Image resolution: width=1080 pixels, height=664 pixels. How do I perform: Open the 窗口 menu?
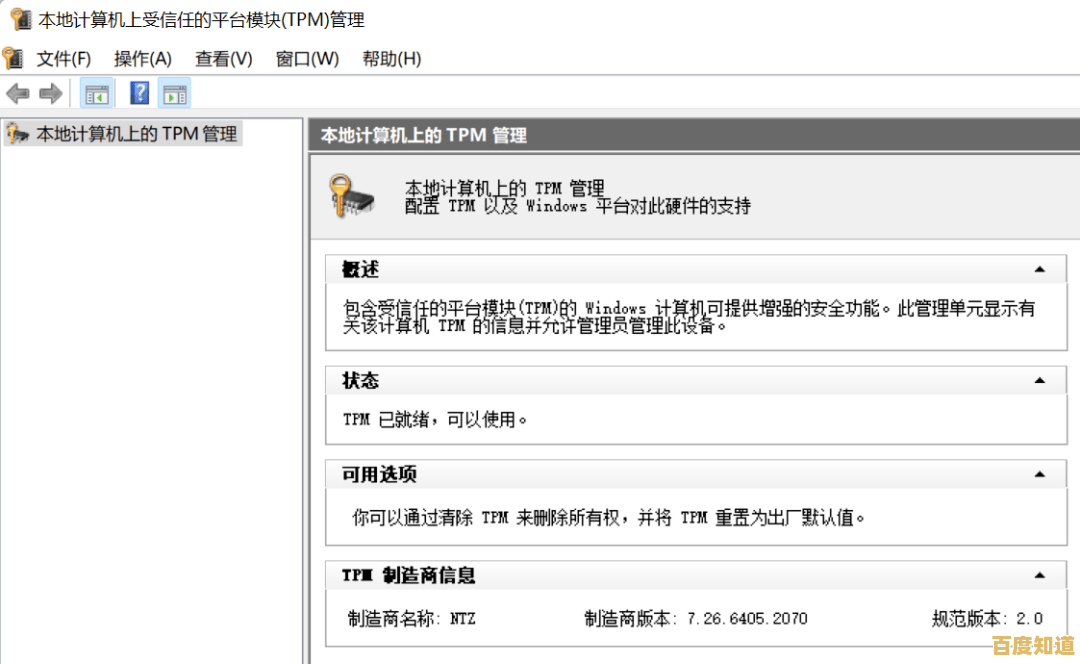tap(306, 59)
